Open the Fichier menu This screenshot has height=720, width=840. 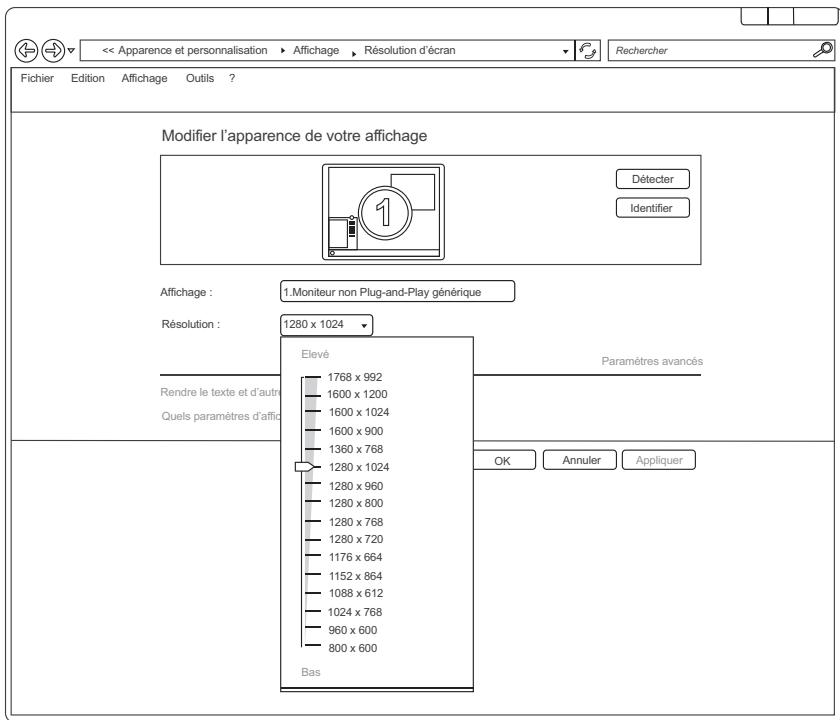37,78
